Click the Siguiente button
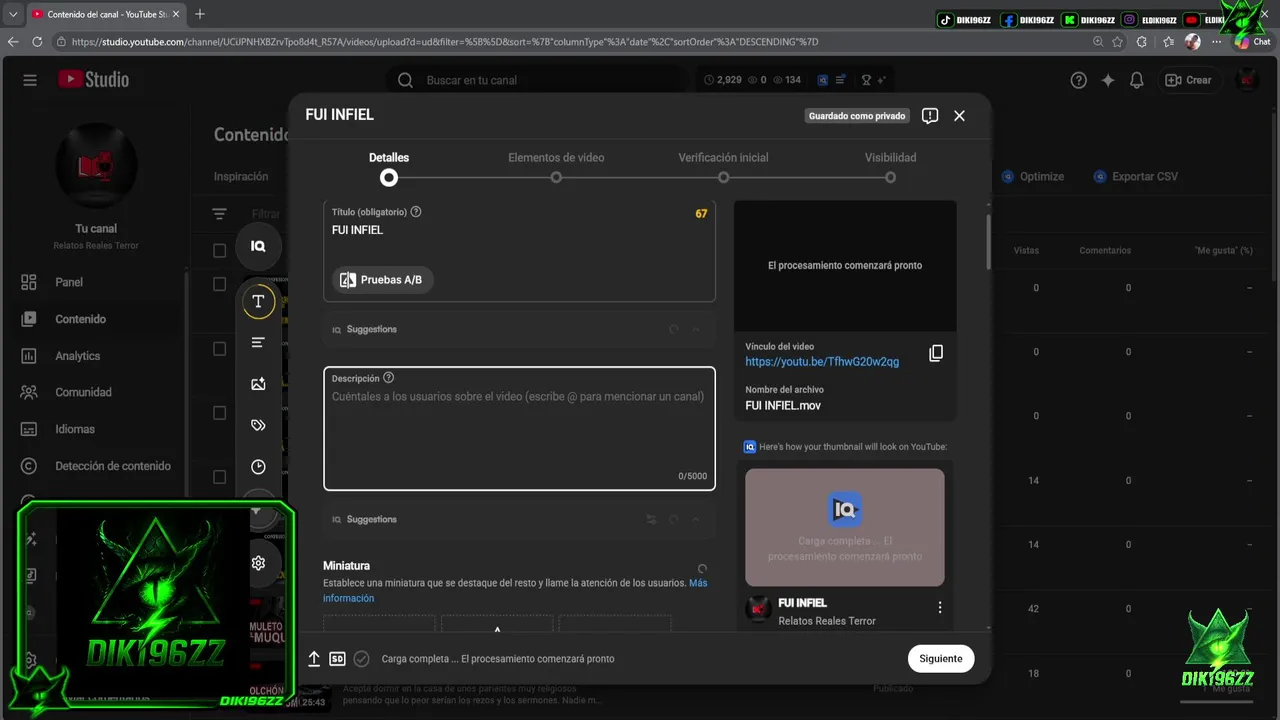Viewport: 1280px width, 720px height. click(941, 658)
